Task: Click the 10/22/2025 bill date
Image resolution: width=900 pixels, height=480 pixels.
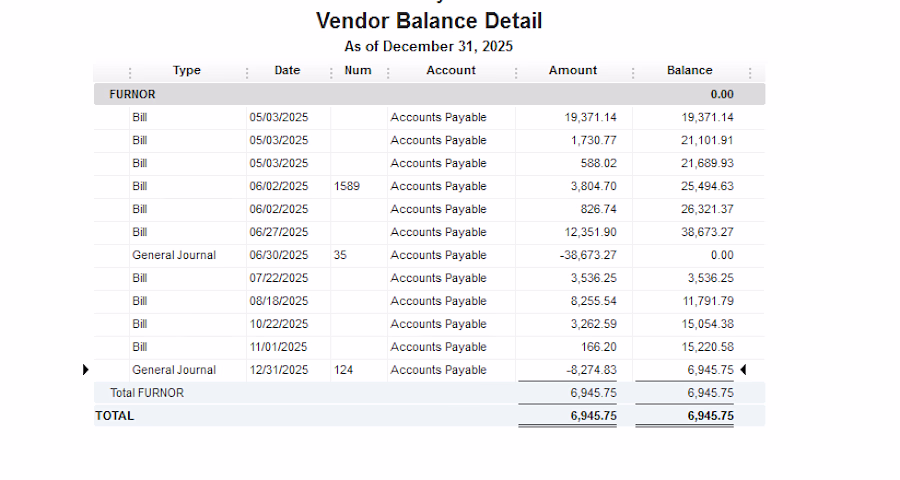Action: pyautogui.click(x=278, y=324)
